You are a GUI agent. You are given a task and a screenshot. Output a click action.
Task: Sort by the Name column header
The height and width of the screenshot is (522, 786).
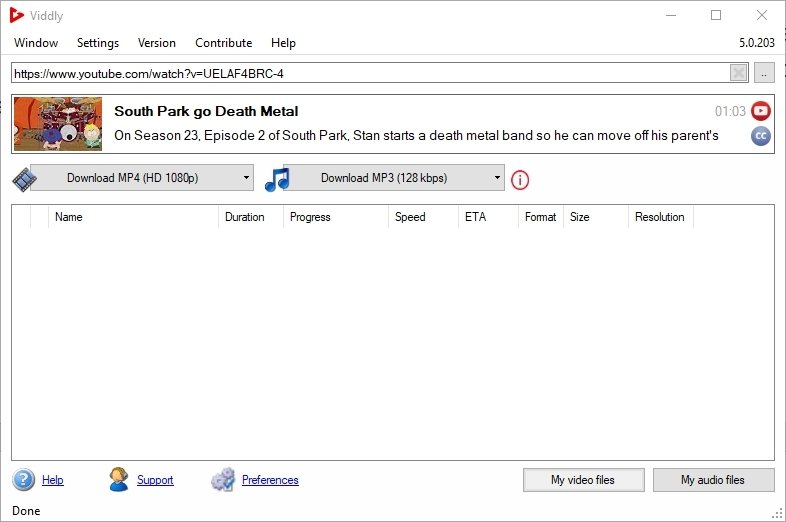[133, 217]
